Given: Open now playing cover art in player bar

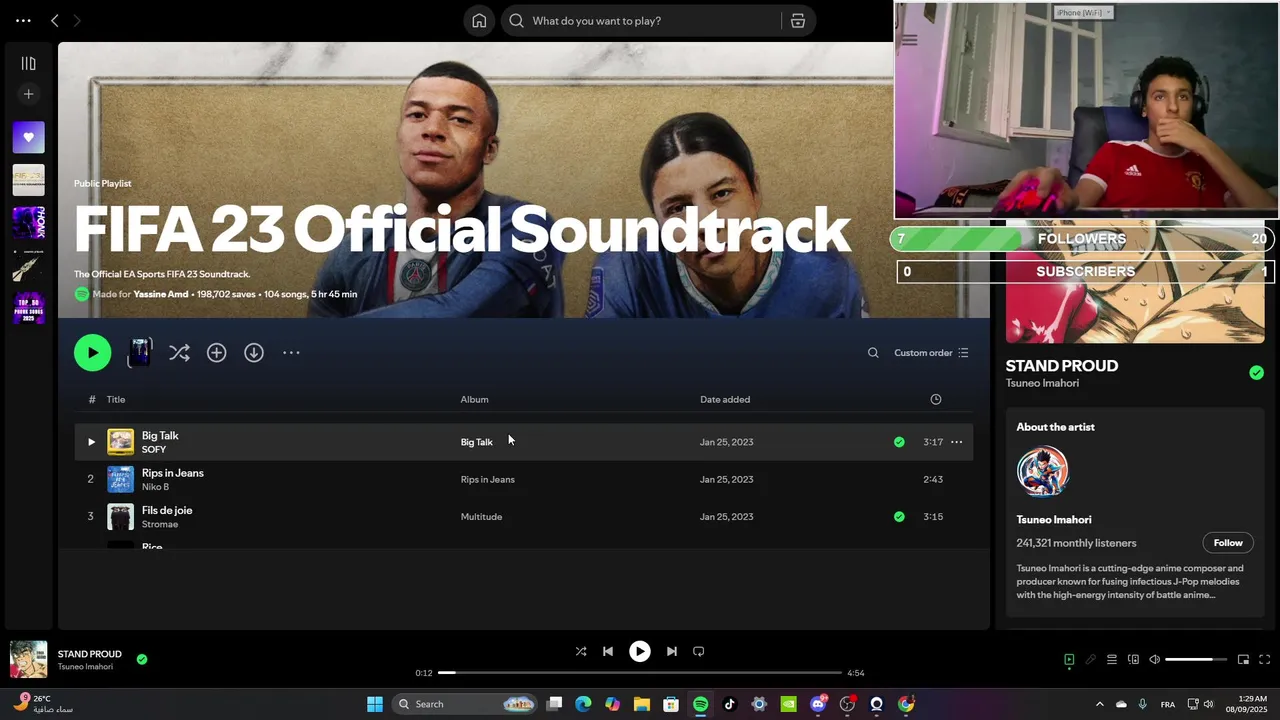Looking at the screenshot, I should 28,660.
